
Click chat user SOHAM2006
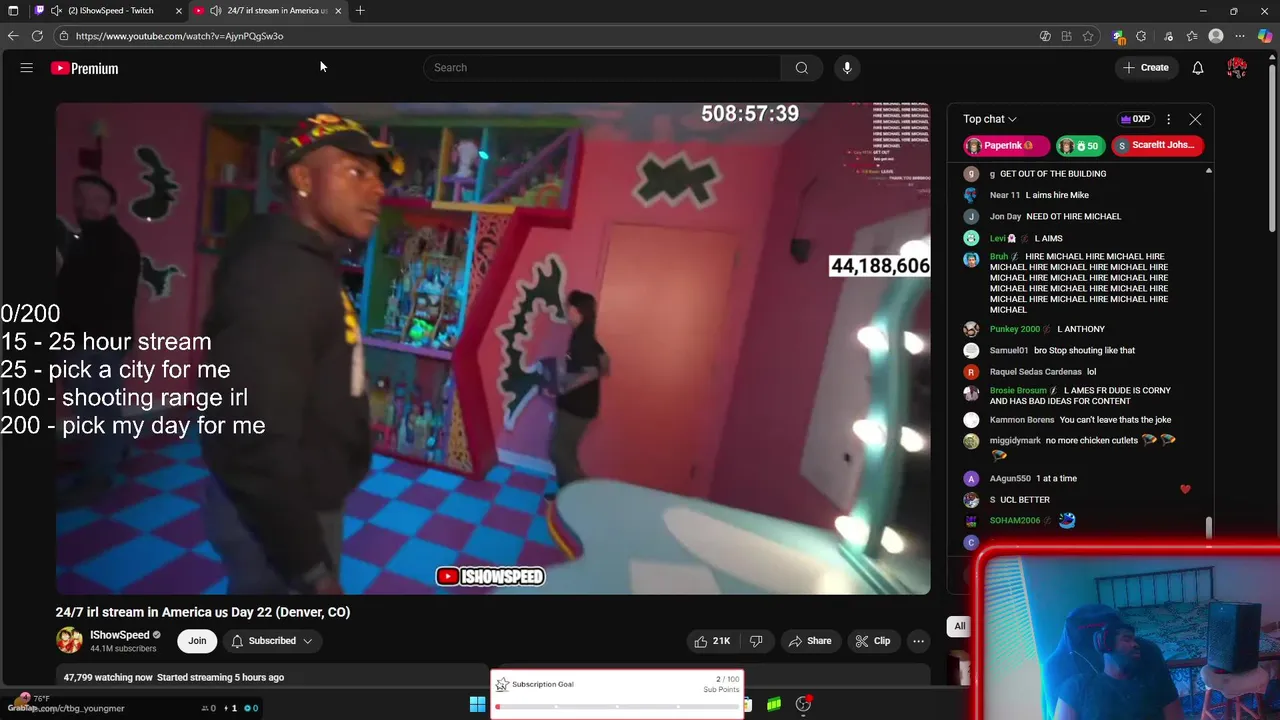[x=1015, y=521]
